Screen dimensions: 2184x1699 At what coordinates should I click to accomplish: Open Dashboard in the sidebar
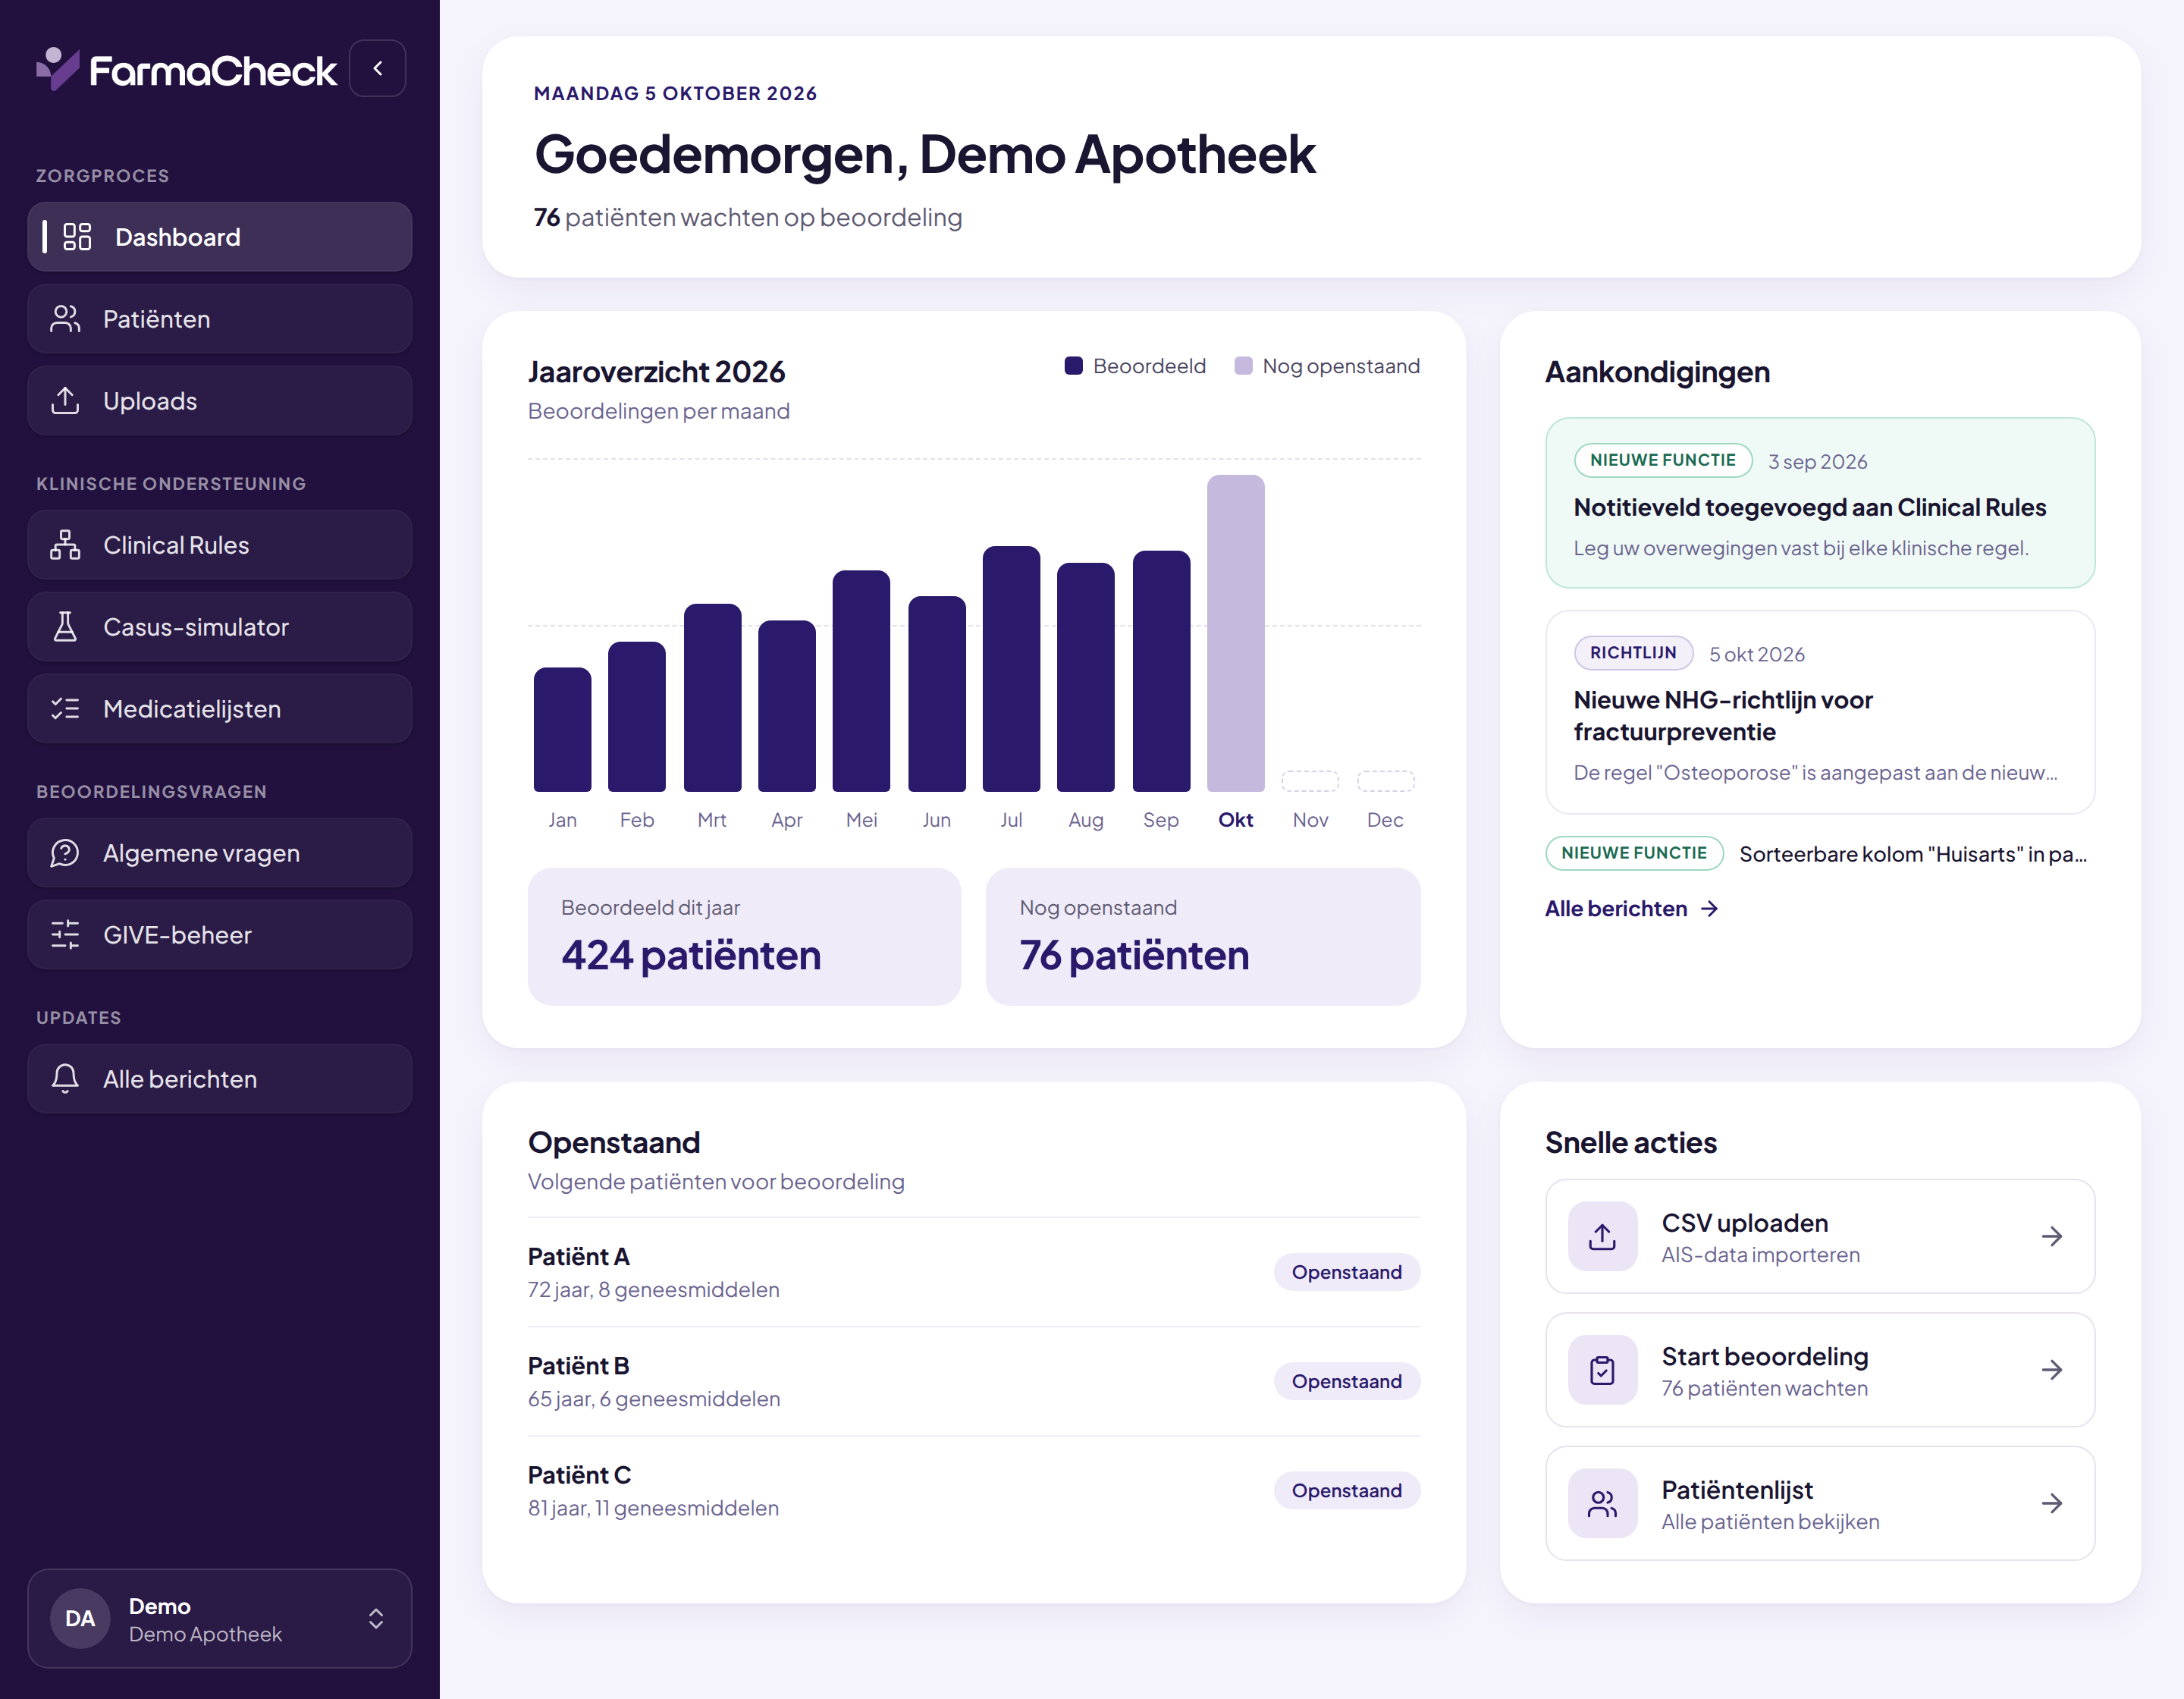tap(220, 237)
